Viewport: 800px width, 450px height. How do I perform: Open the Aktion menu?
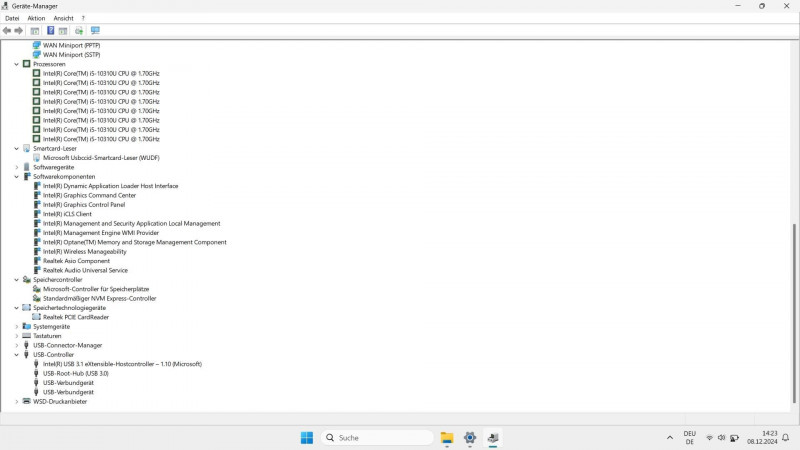36,18
